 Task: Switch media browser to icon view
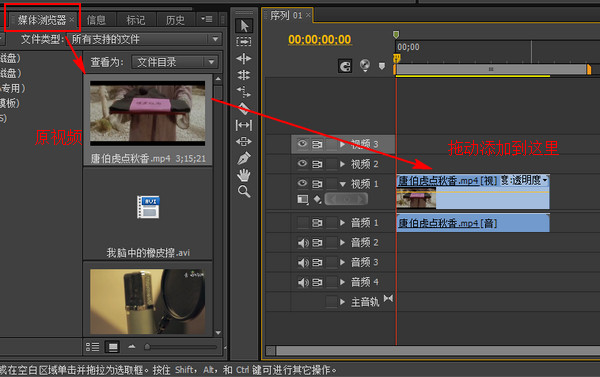(x=112, y=347)
